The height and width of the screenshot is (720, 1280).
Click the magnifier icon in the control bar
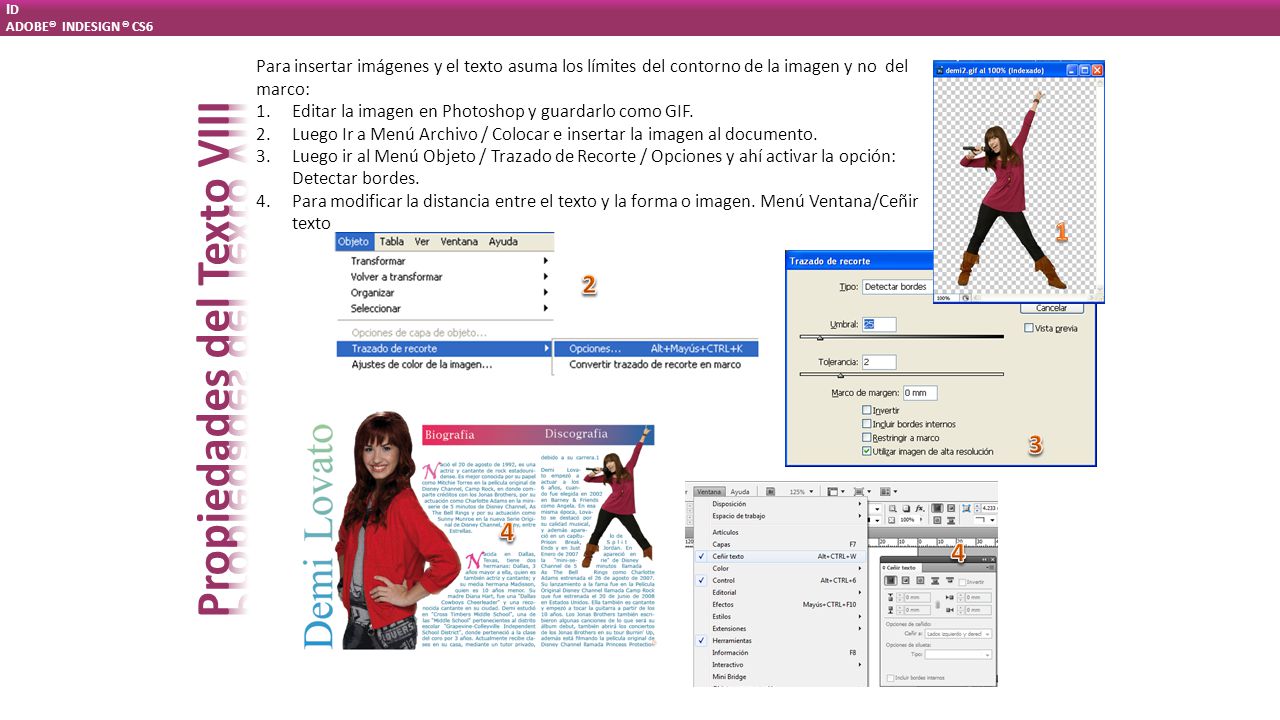pos(893,508)
